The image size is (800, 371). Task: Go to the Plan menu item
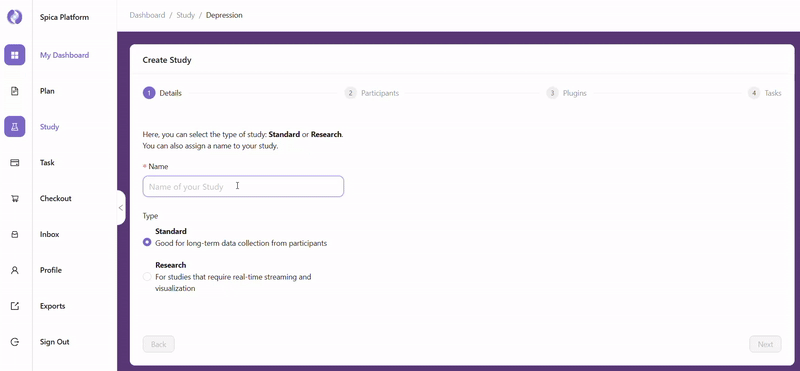click(47, 91)
